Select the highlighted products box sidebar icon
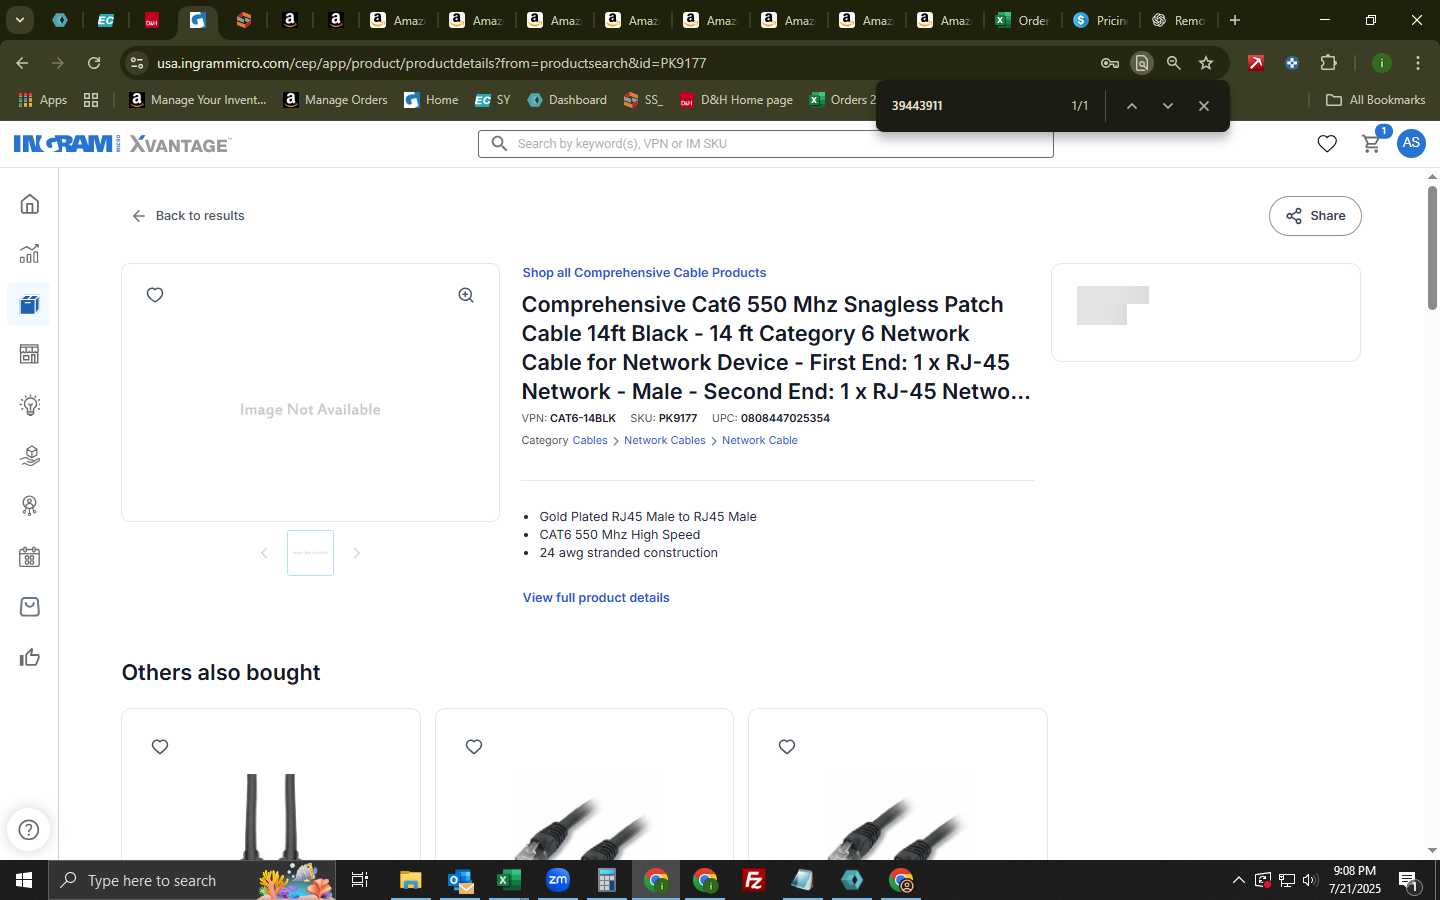This screenshot has height=900, width=1440. pos(29,304)
